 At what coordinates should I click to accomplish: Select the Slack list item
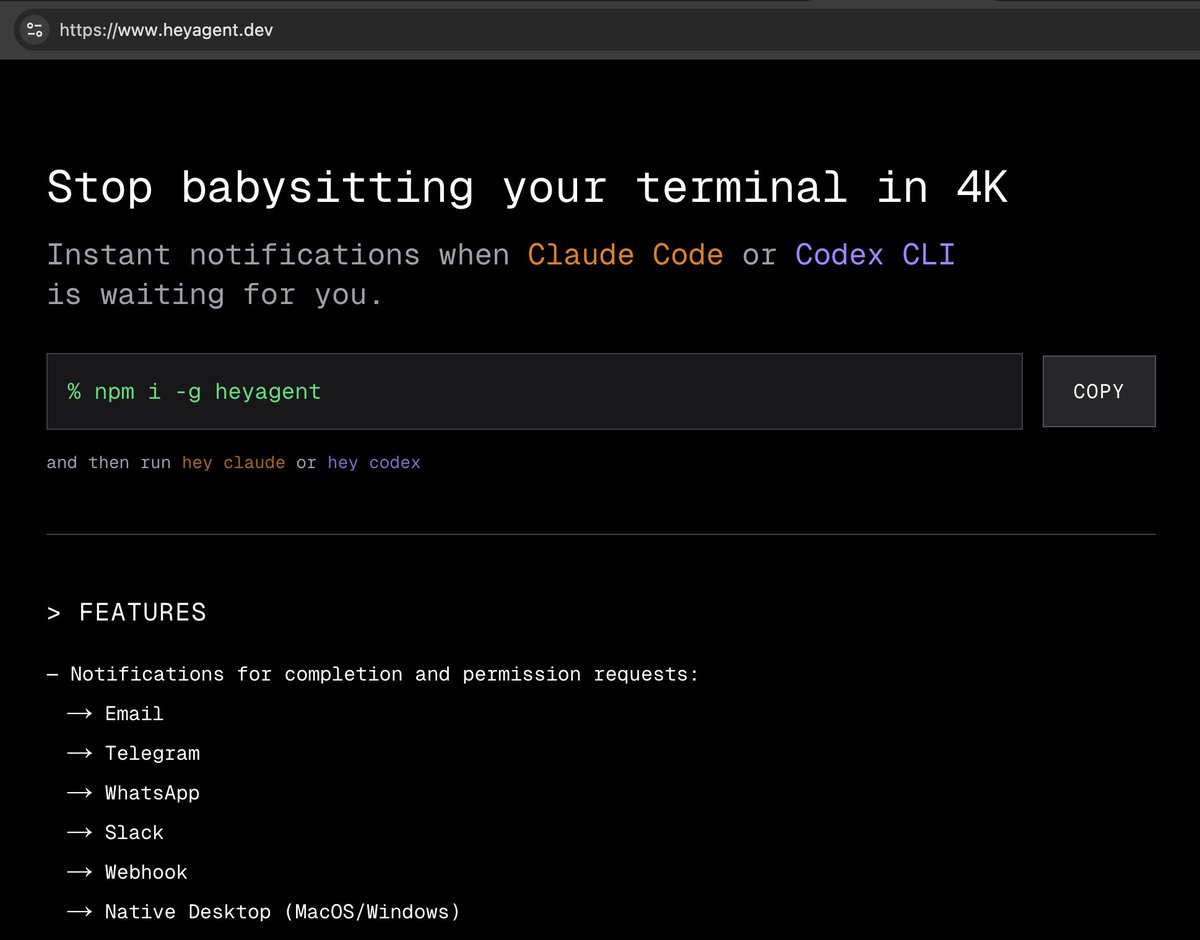point(115,833)
